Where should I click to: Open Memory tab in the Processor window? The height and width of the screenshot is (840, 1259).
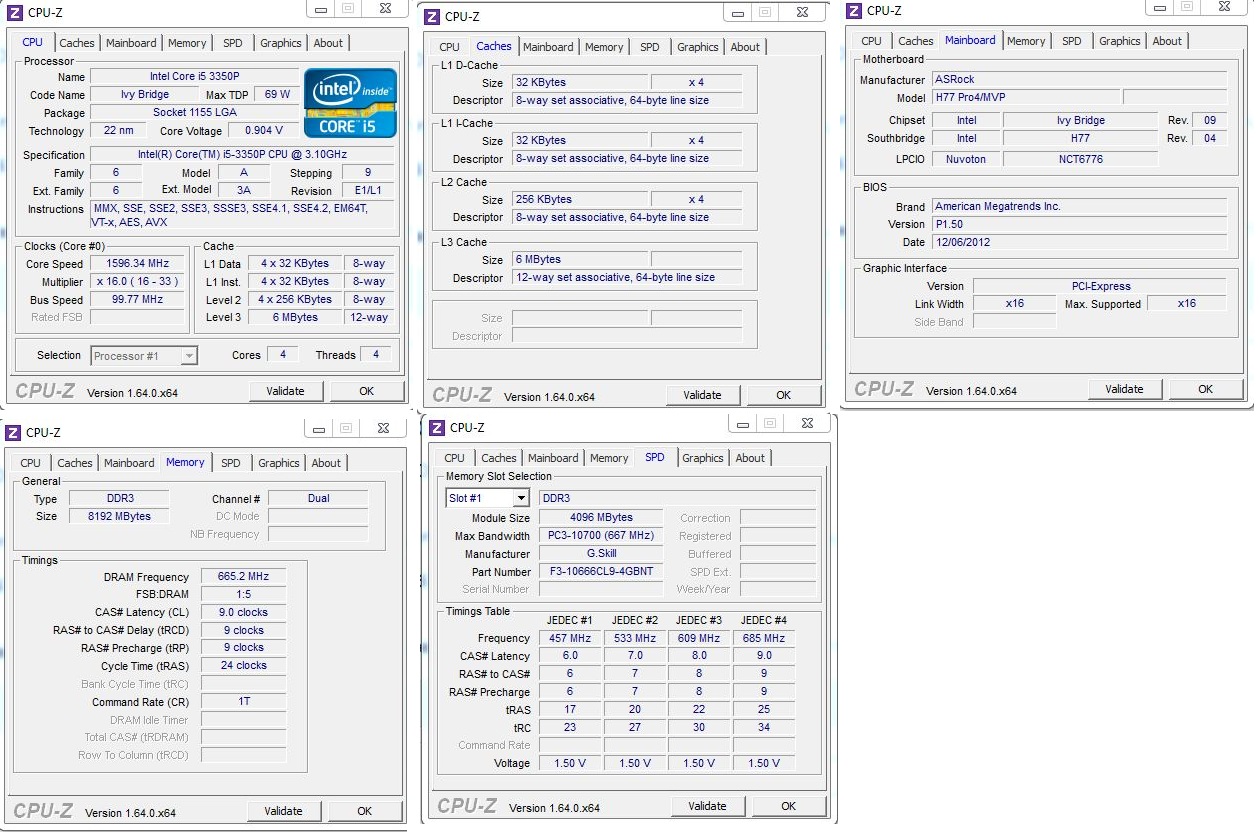click(187, 43)
